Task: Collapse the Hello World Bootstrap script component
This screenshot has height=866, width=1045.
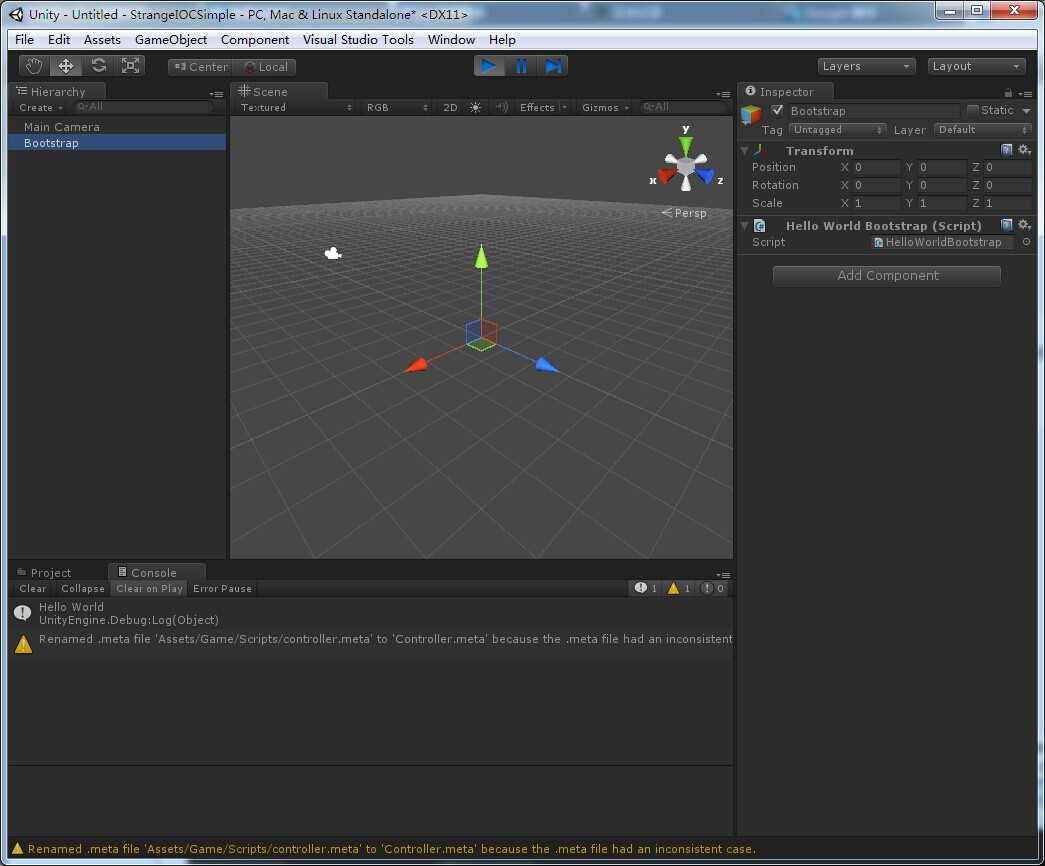Action: click(x=744, y=226)
